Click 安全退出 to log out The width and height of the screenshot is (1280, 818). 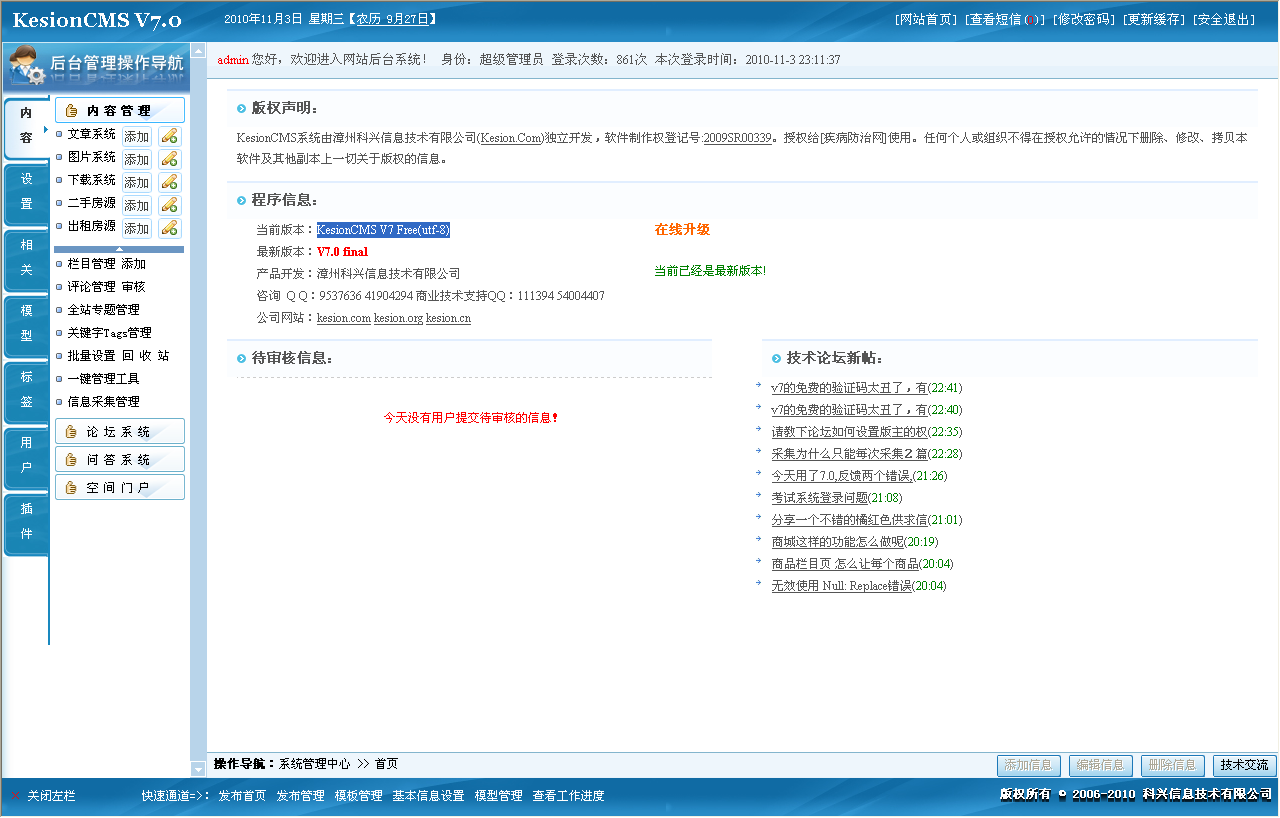click(x=1224, y=20)
